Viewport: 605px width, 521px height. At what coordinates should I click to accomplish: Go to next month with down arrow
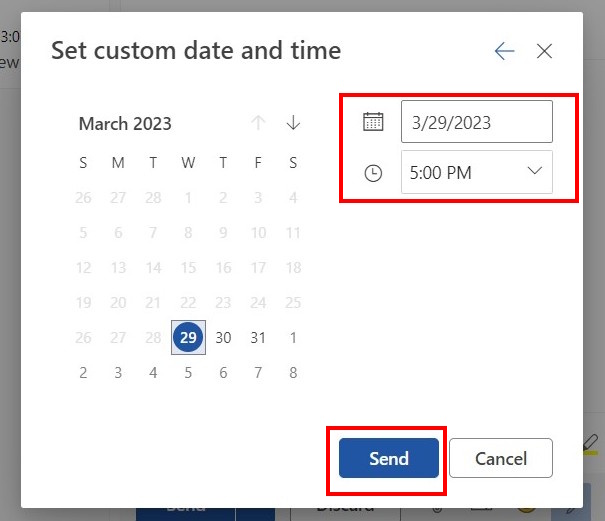pyautogui.click(x=293, y=123)
